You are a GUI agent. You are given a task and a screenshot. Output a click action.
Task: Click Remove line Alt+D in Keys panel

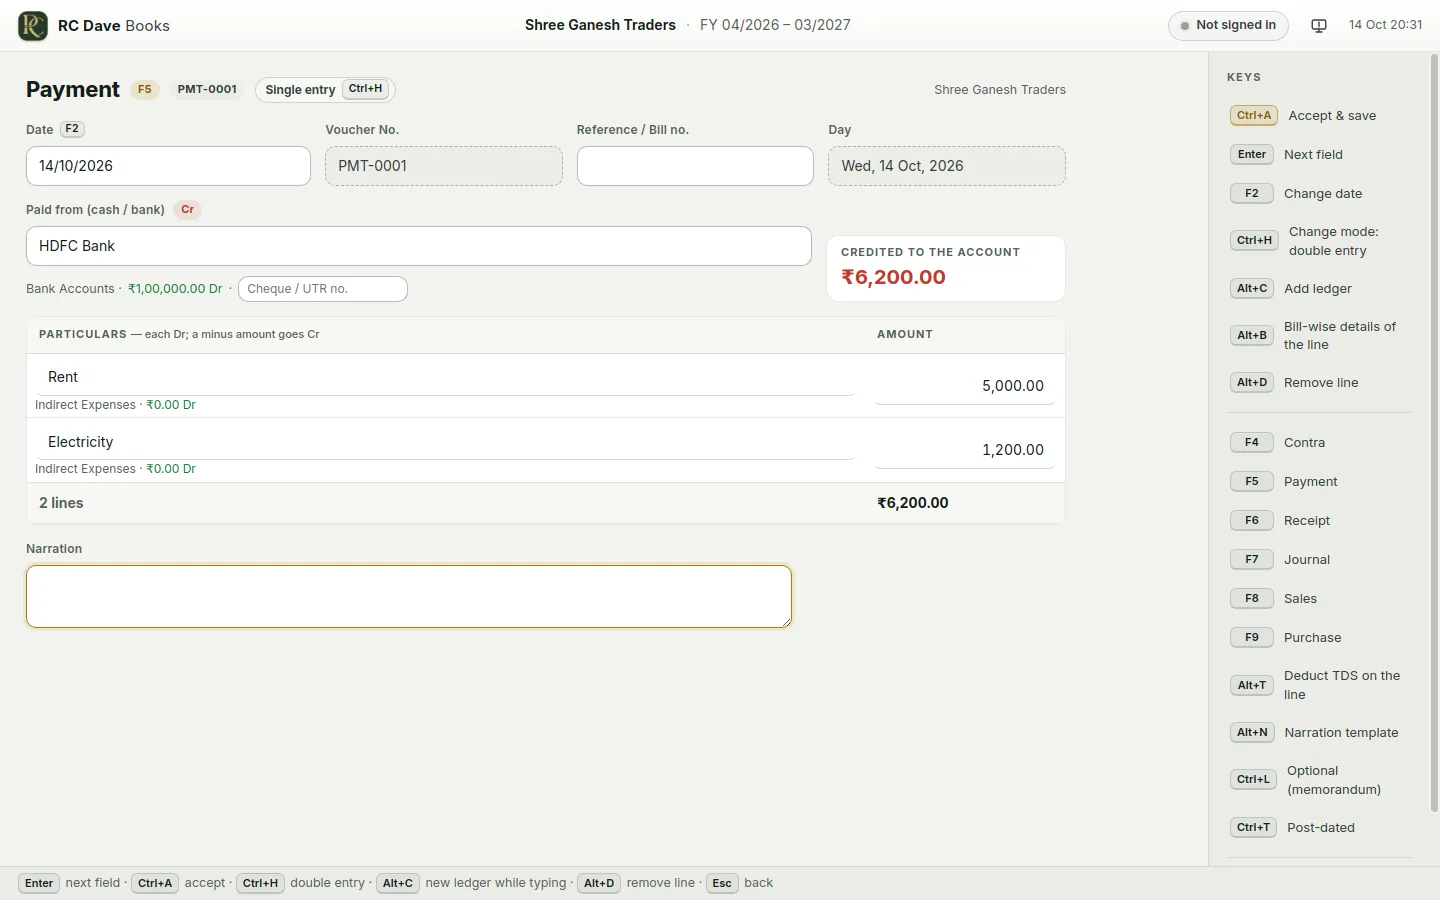(x=1319, y=383)
